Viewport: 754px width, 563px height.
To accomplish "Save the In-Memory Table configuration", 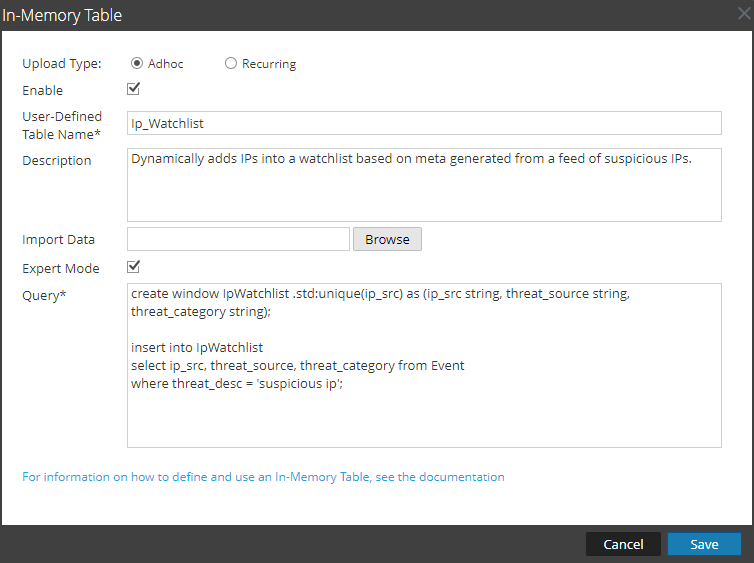I will [704, 544].
